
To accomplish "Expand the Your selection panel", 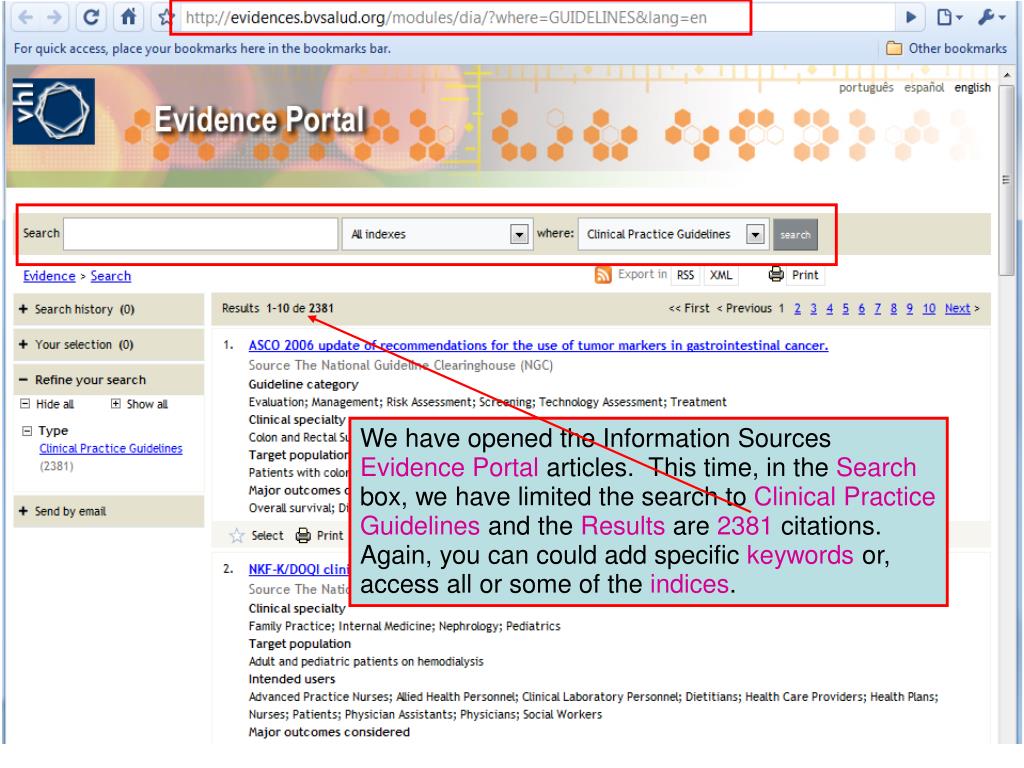I will pos(108,345).
